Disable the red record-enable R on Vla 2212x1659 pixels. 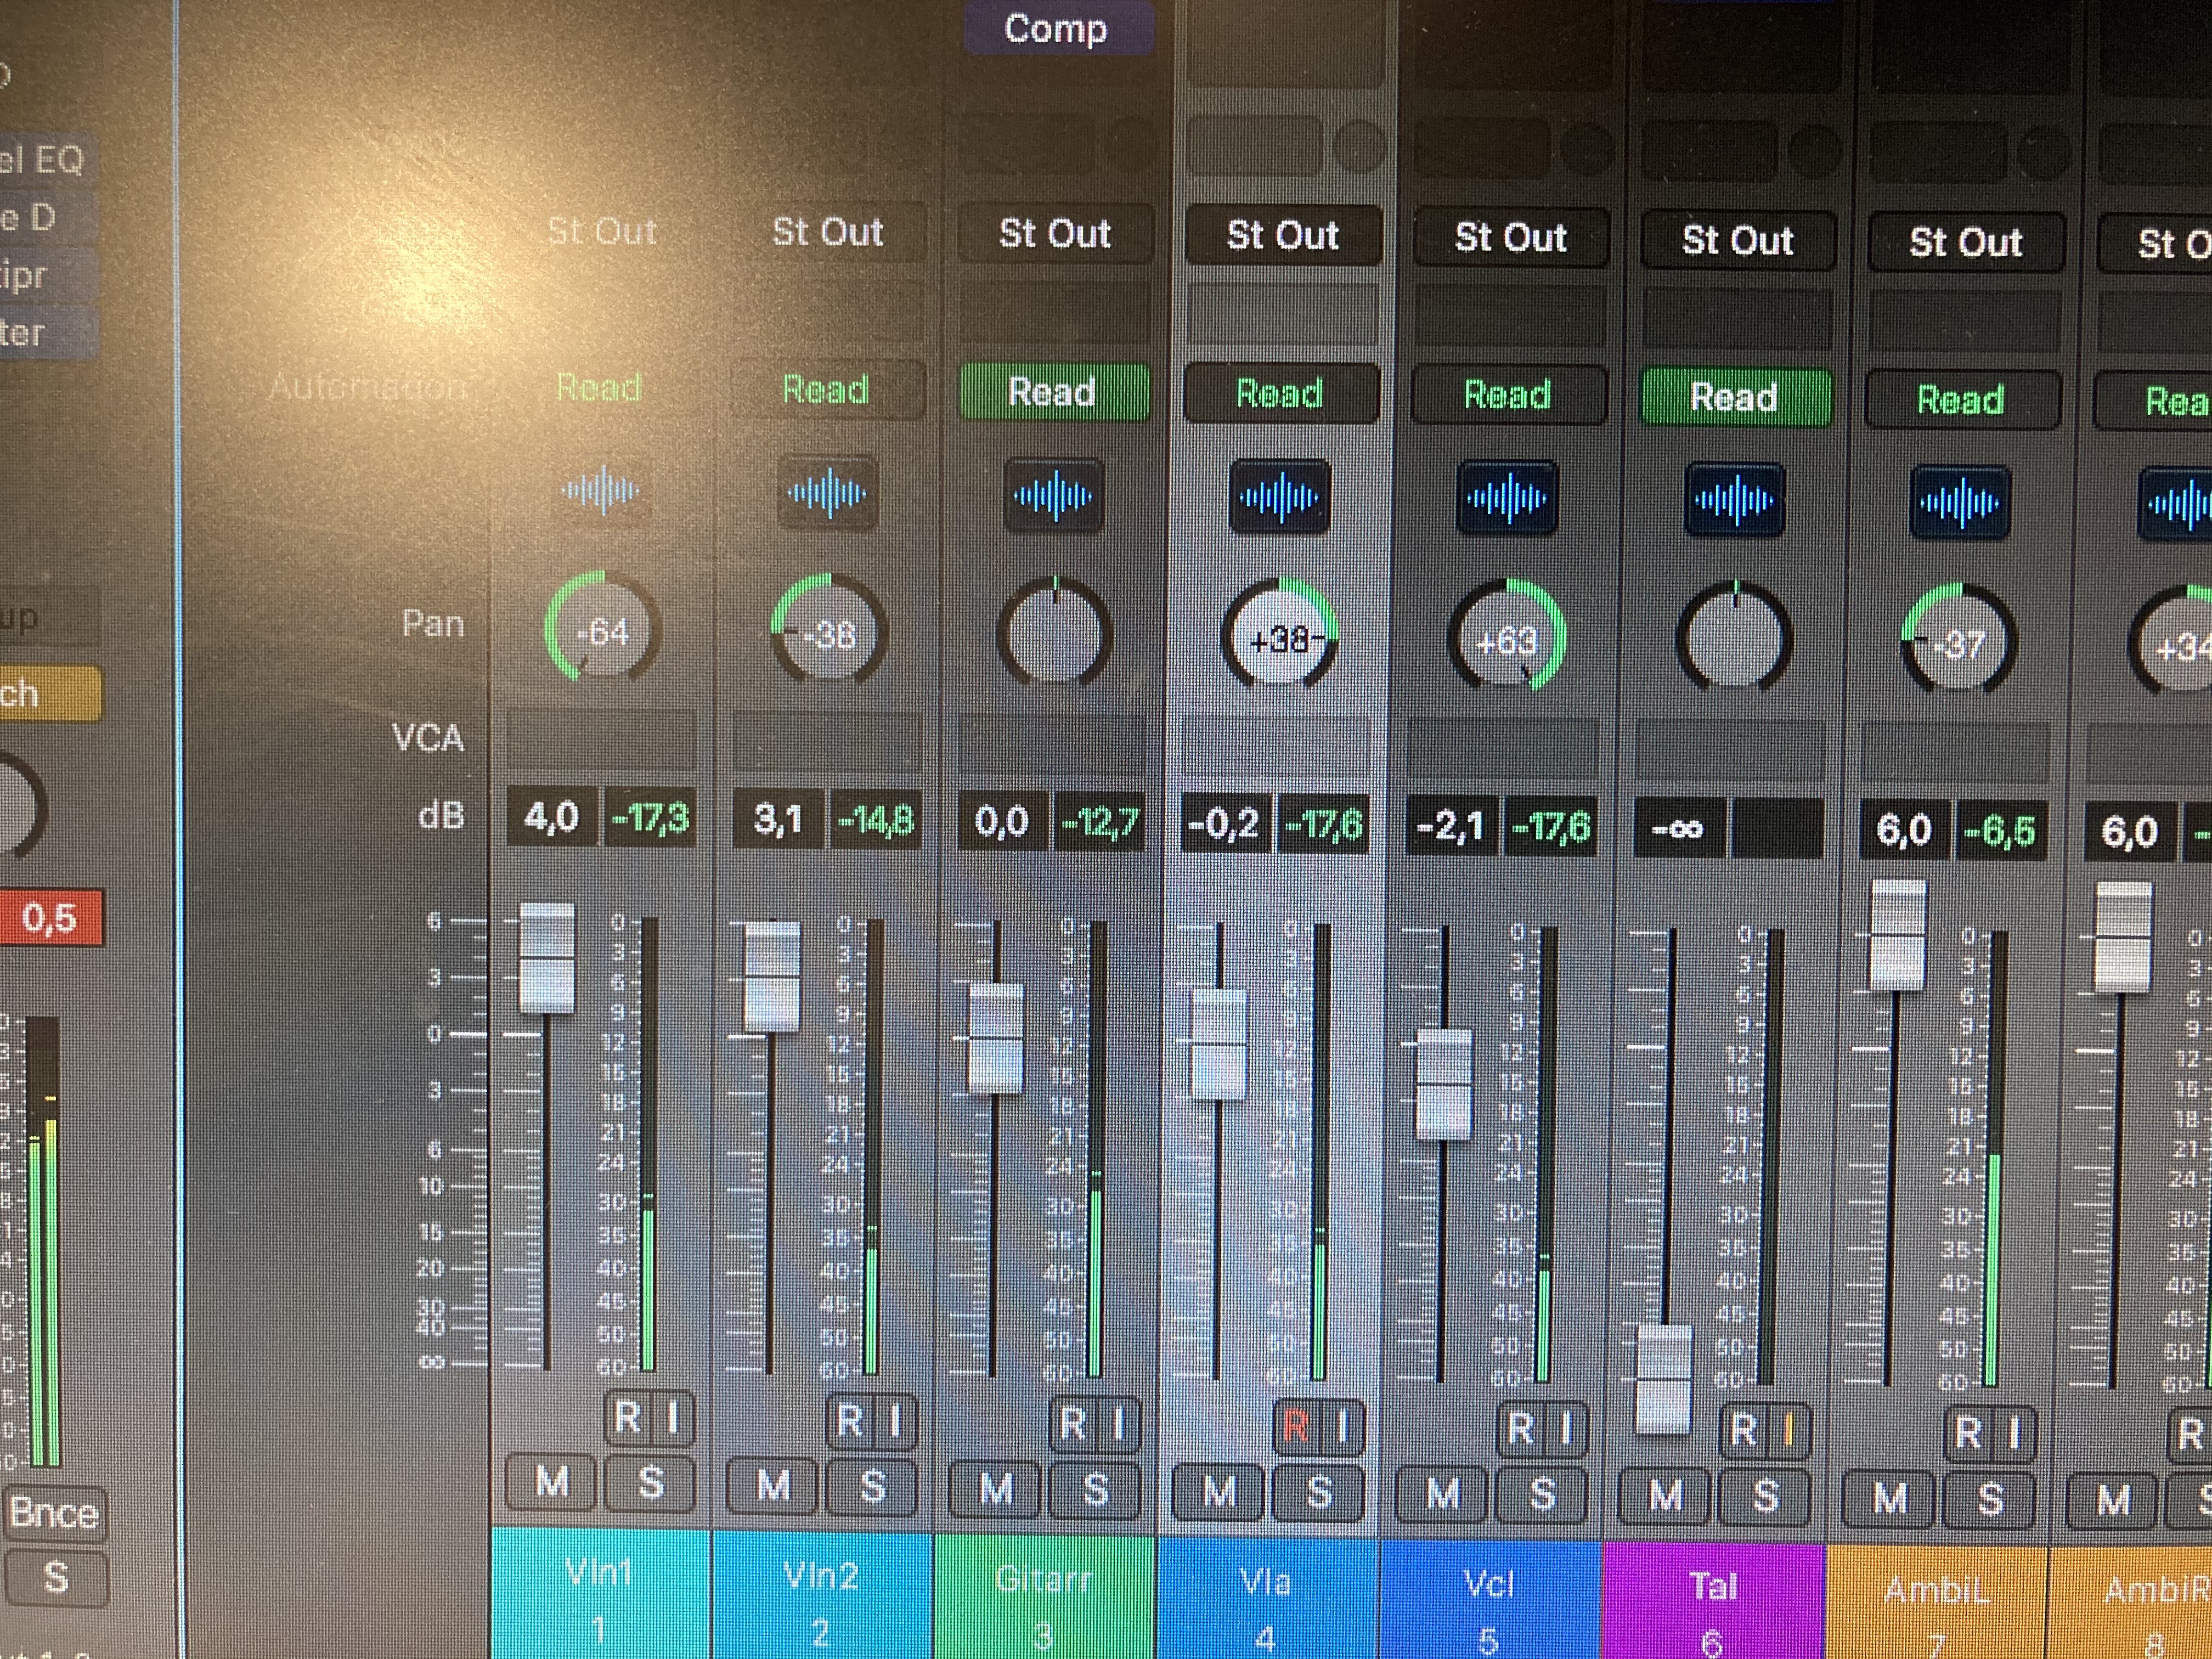coord(1296,1425)
